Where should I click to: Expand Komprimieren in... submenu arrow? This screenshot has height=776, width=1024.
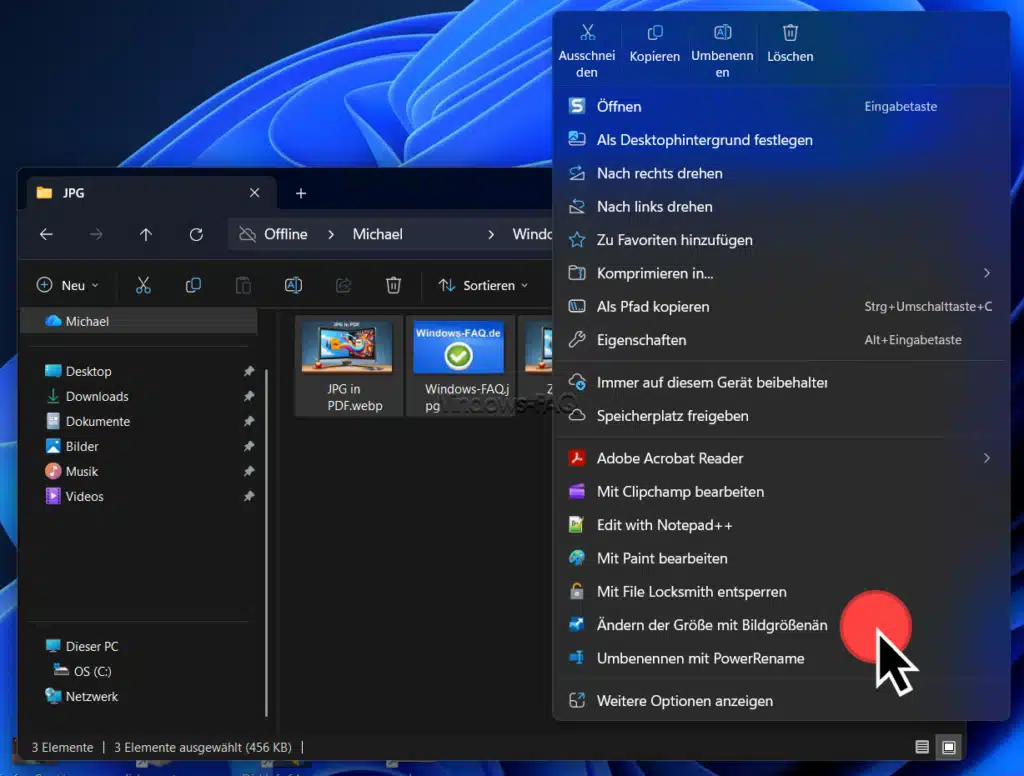pos(987,273)
